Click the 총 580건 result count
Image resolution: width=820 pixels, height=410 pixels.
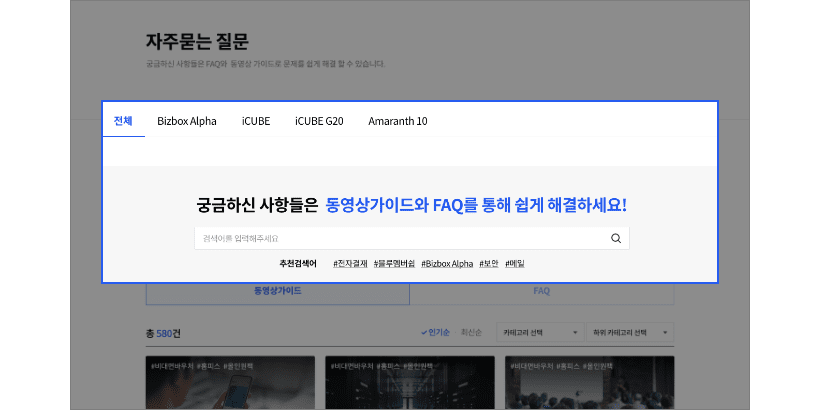(x=164, y=333)
